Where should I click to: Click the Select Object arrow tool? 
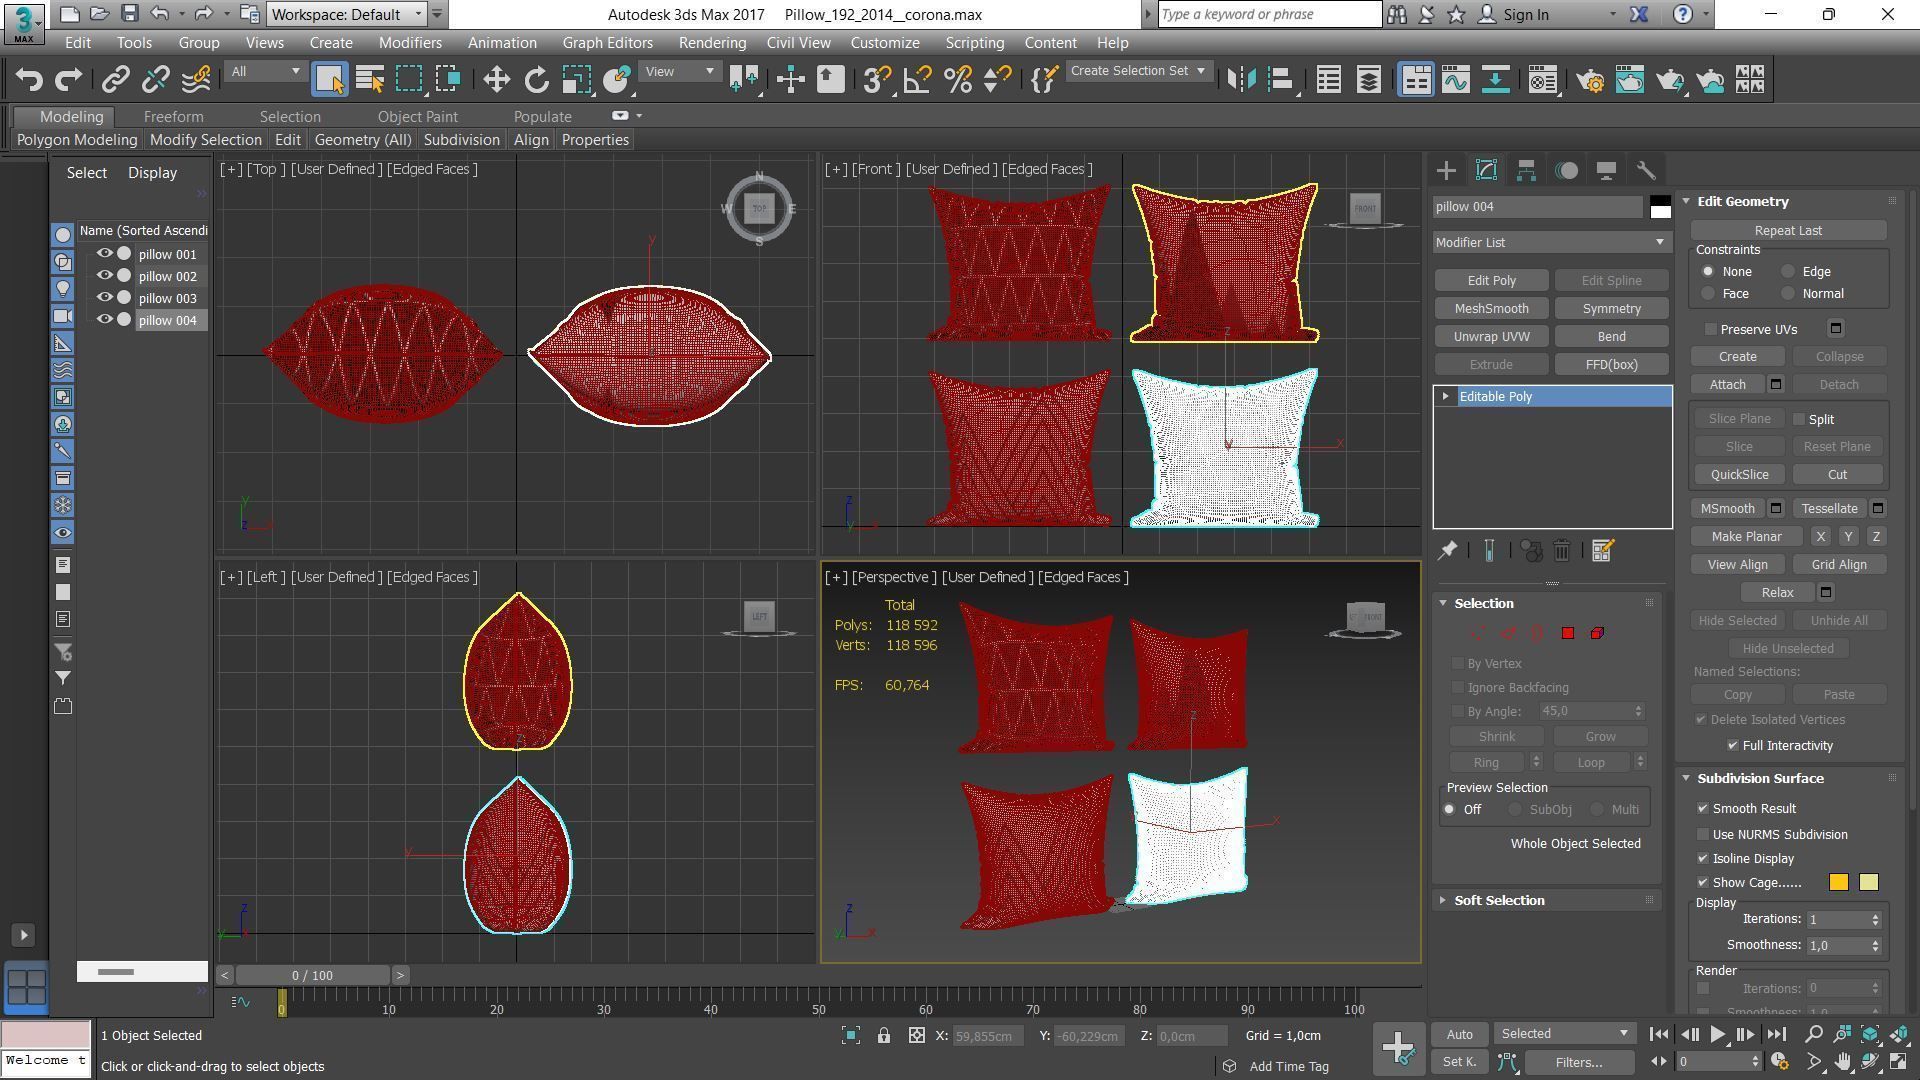pyautogui.click(x=329, y=80)
